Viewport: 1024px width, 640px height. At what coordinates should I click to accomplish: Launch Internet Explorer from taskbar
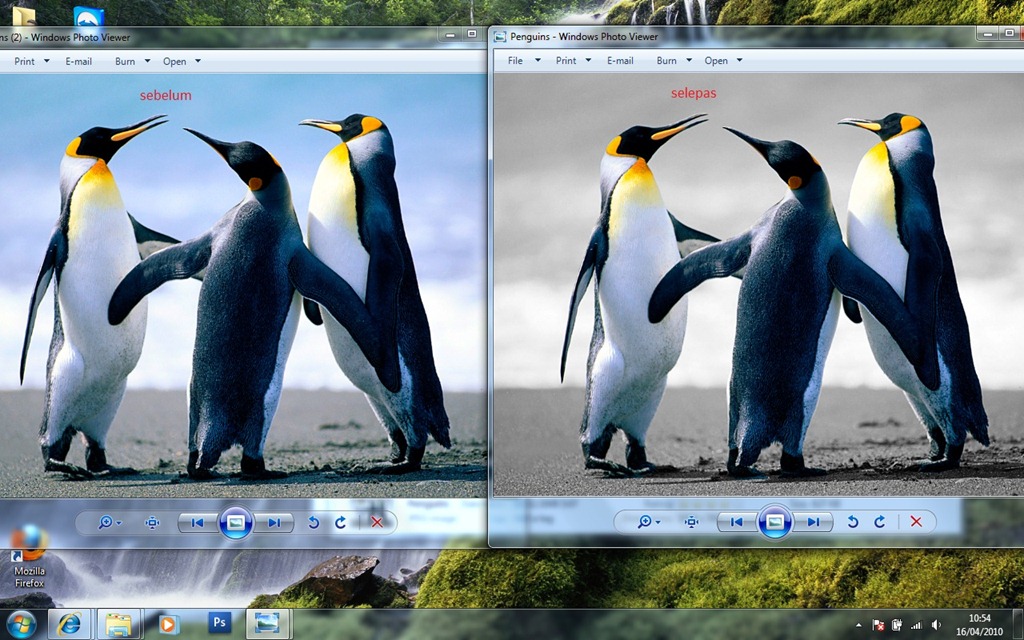tap(69, 624)
